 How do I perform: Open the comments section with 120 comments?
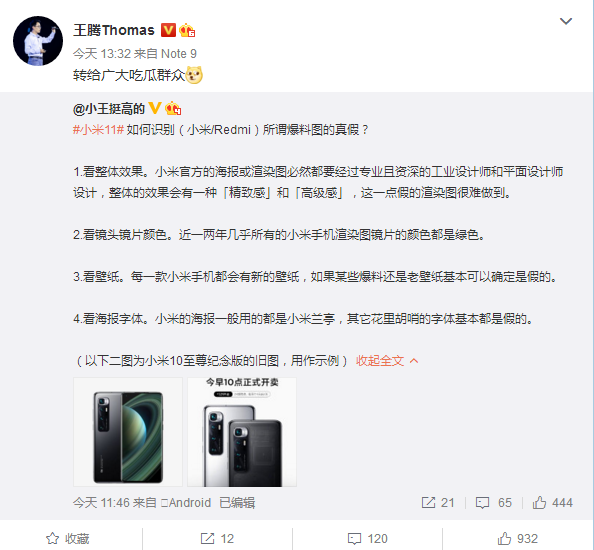pos(367,538)
